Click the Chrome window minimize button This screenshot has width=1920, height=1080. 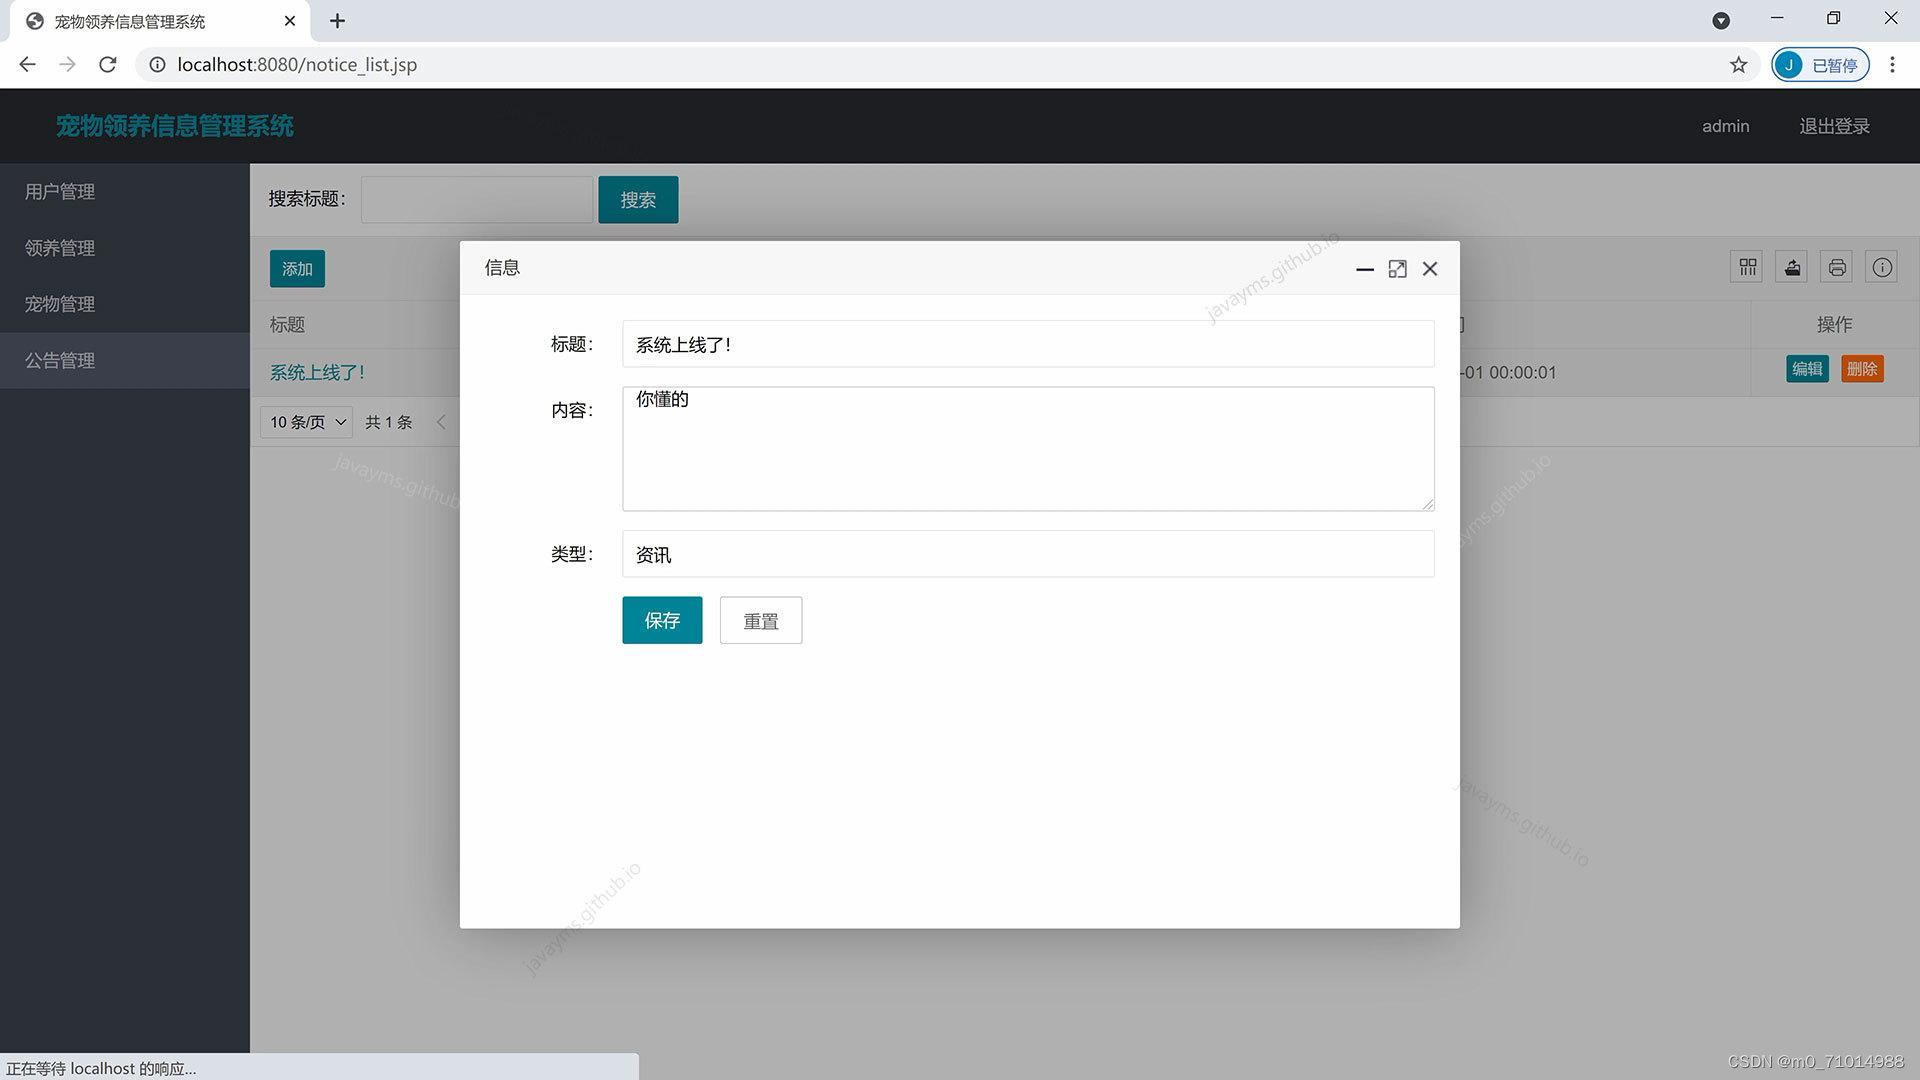[x=1777, y=19]
